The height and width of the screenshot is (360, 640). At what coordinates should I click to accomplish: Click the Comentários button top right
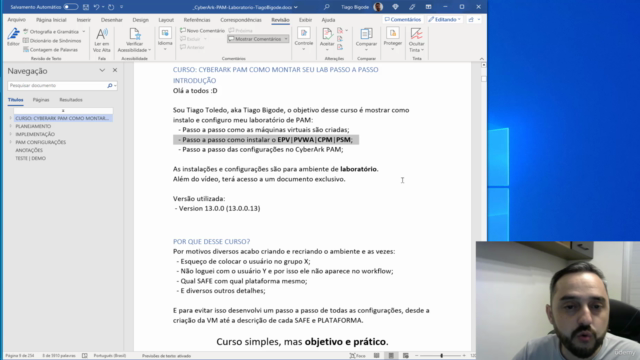pos(402,20)
